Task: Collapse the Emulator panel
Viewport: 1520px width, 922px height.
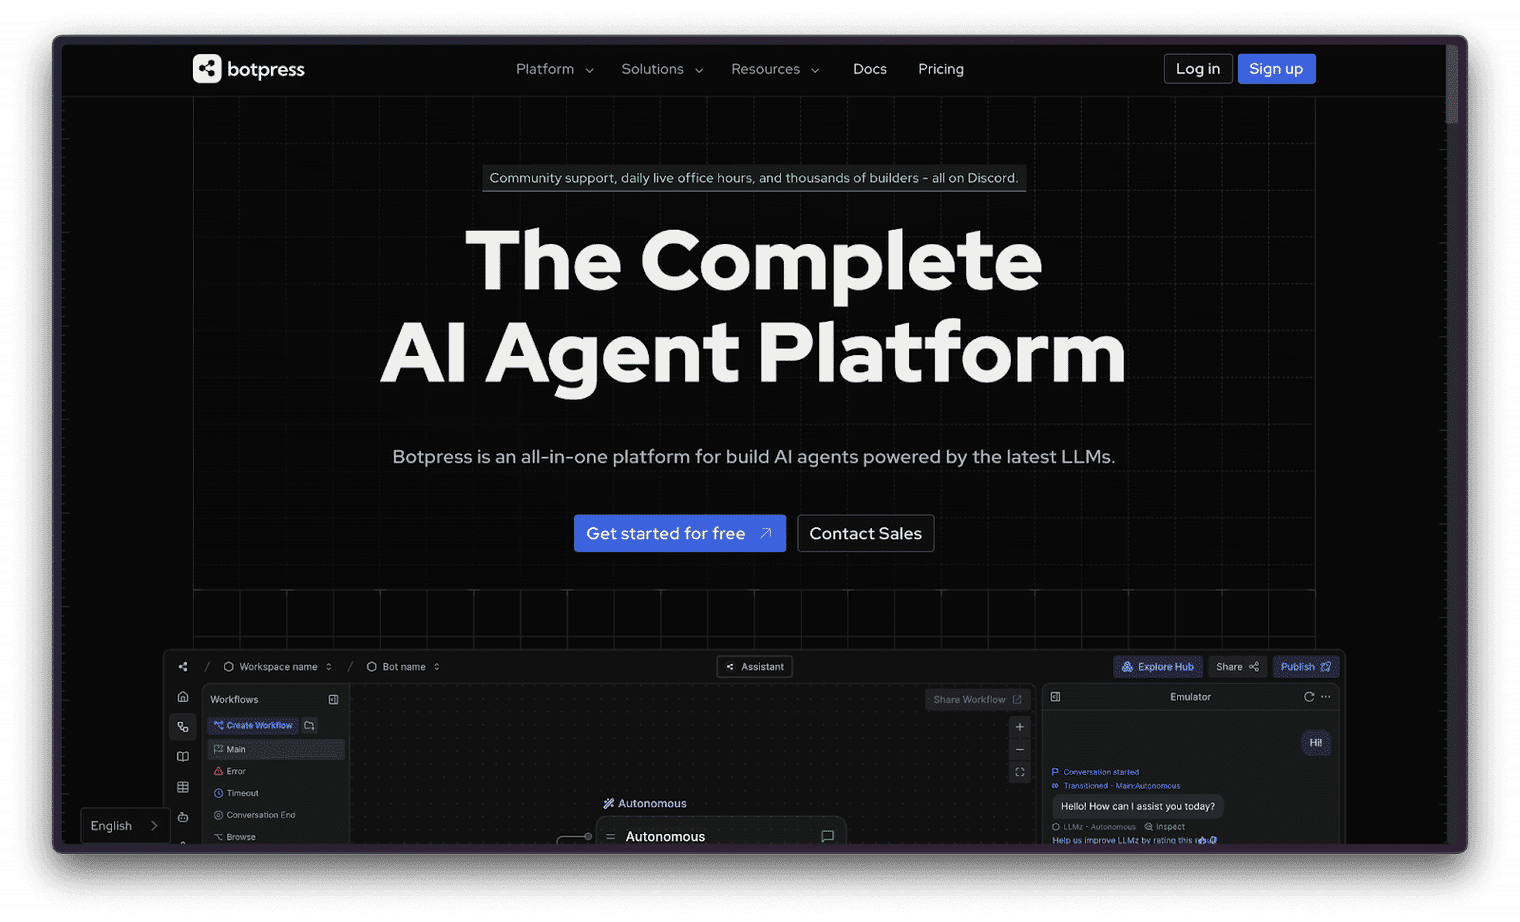Action: [x=1055, y=697]
